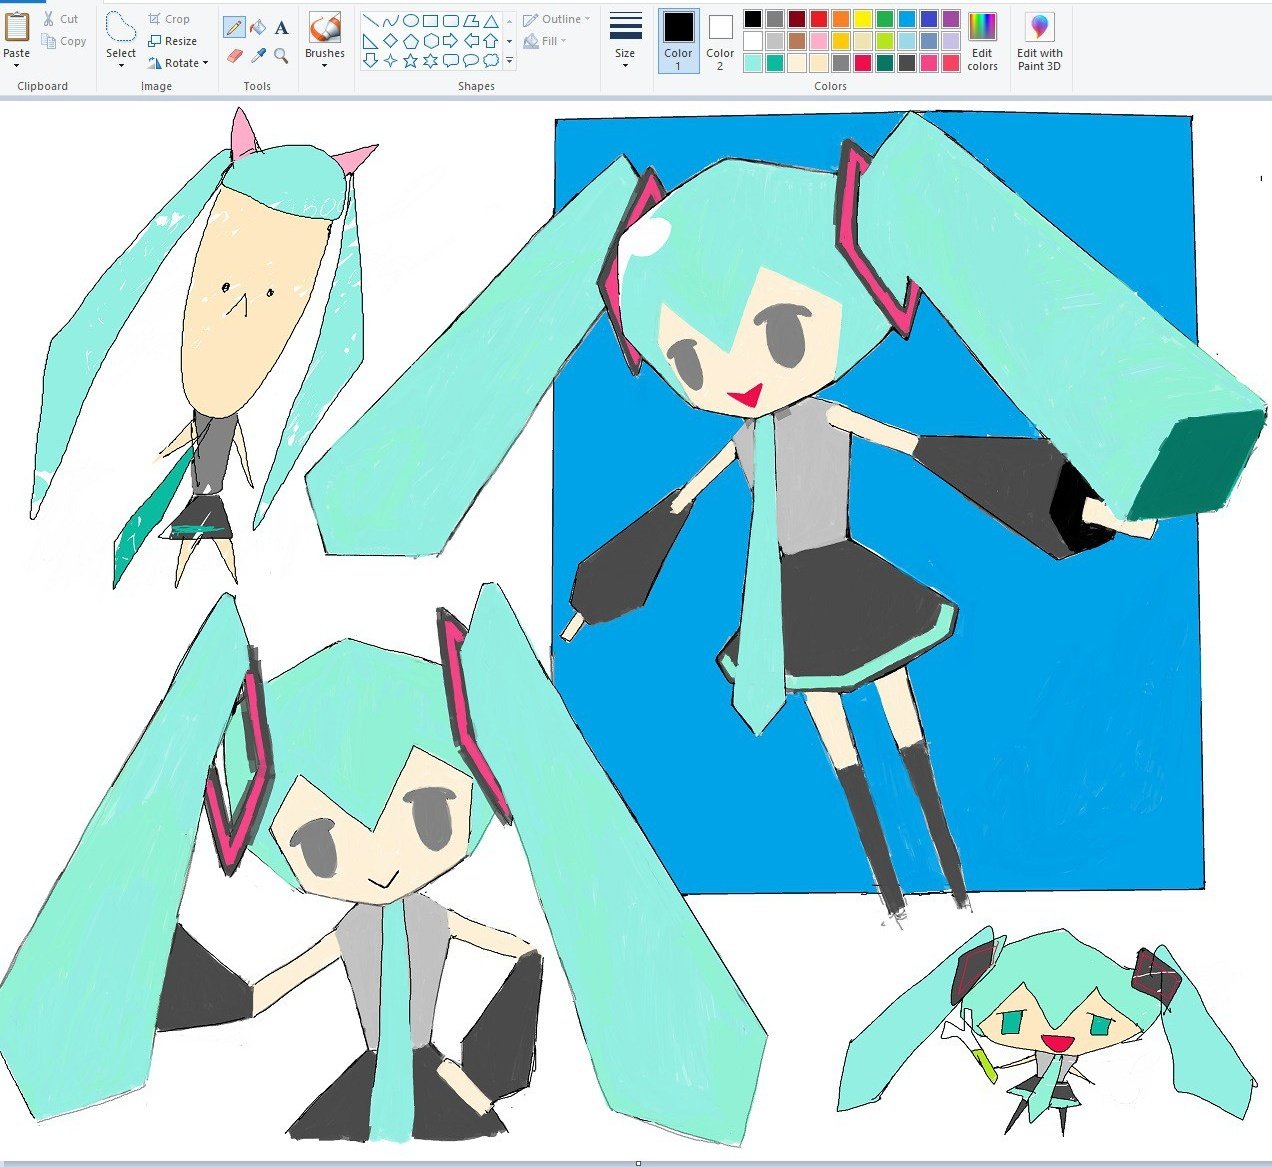Click the Copy button
Viewport: 1272px width, 1167px height.
(64, 41)
